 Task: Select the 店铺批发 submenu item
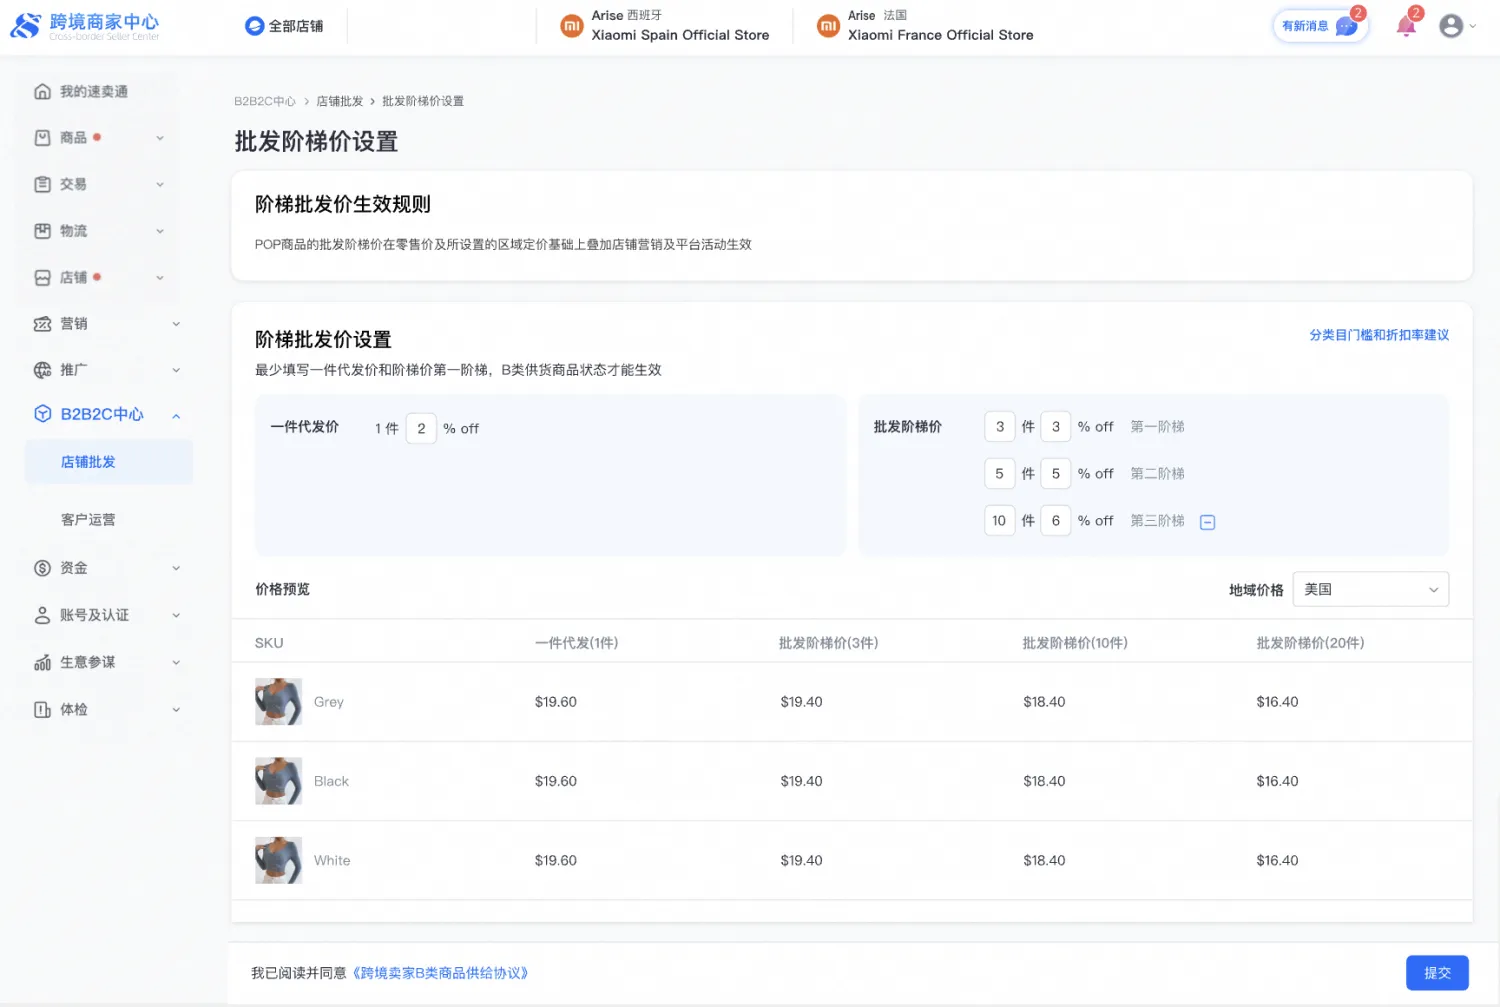point(88,462)
